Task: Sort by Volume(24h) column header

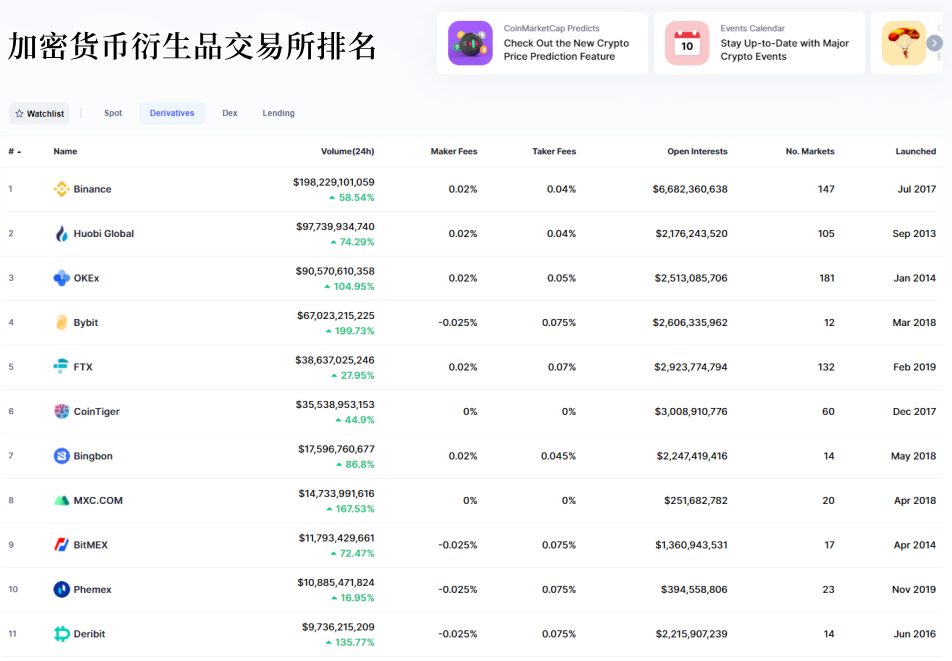Action: [x=347, y=151]
